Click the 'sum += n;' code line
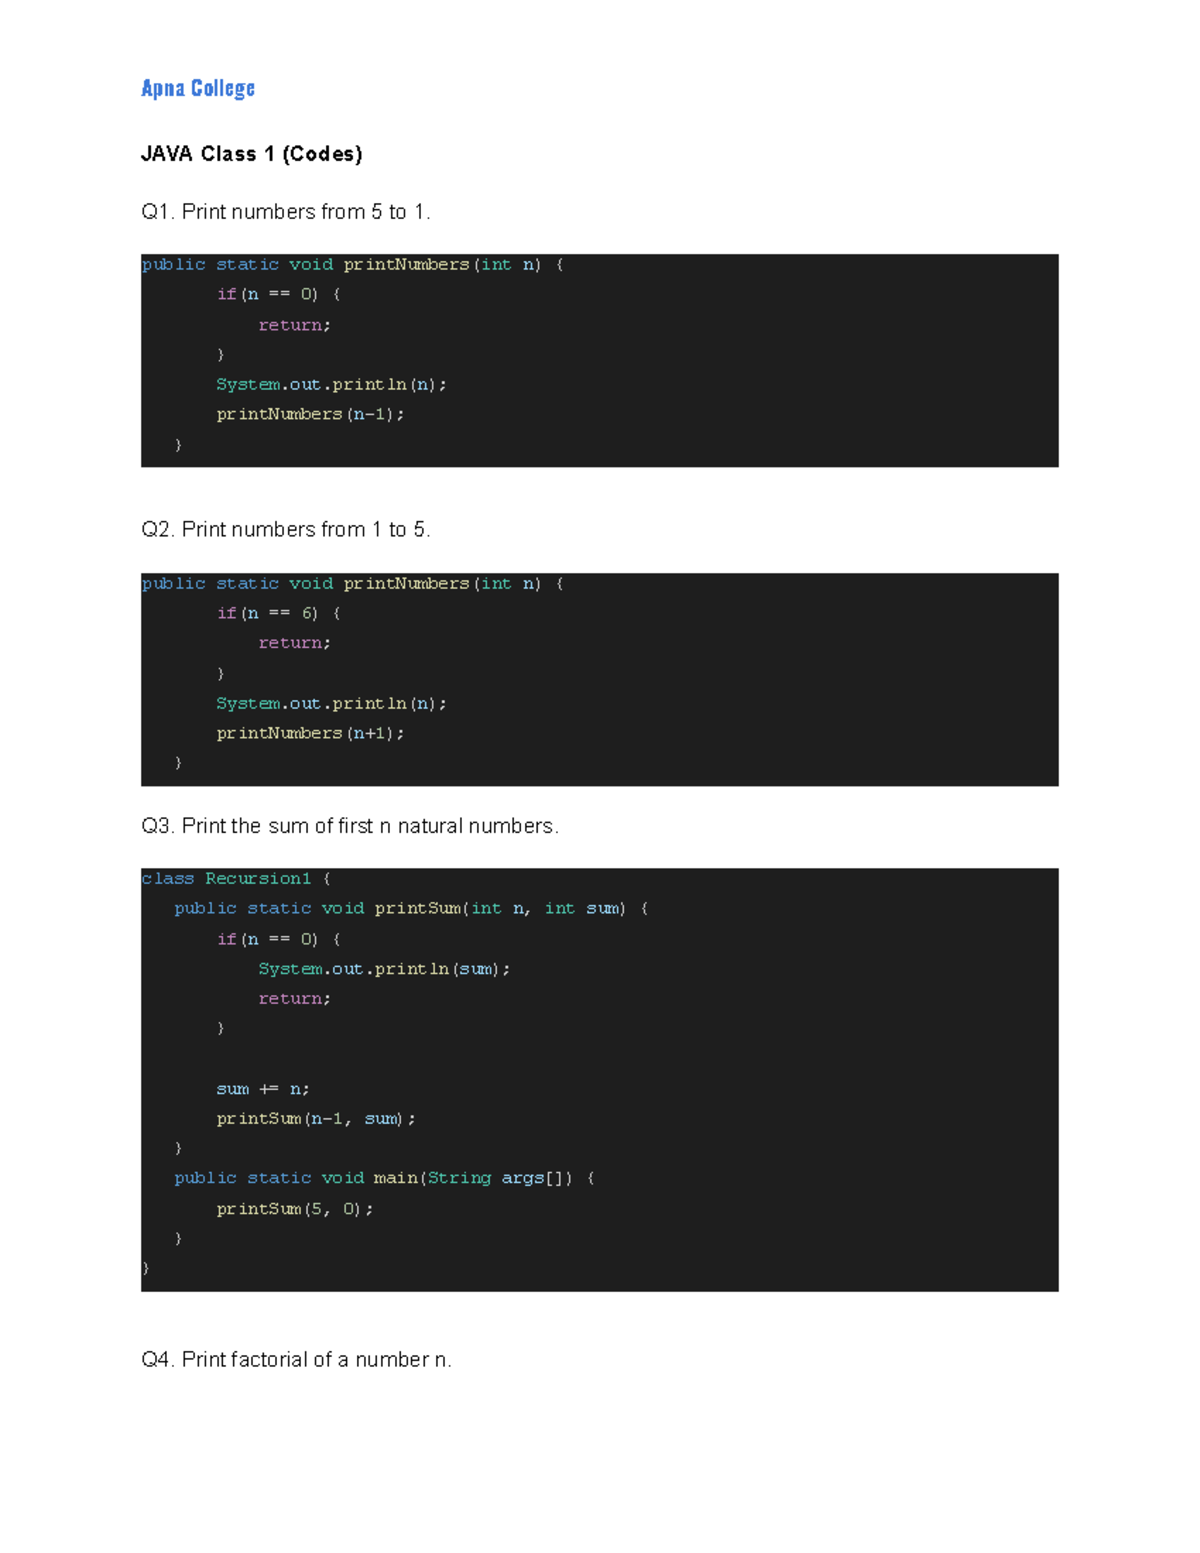Viewport: 1200px width, 1553px height. [x=263, y=1089]
